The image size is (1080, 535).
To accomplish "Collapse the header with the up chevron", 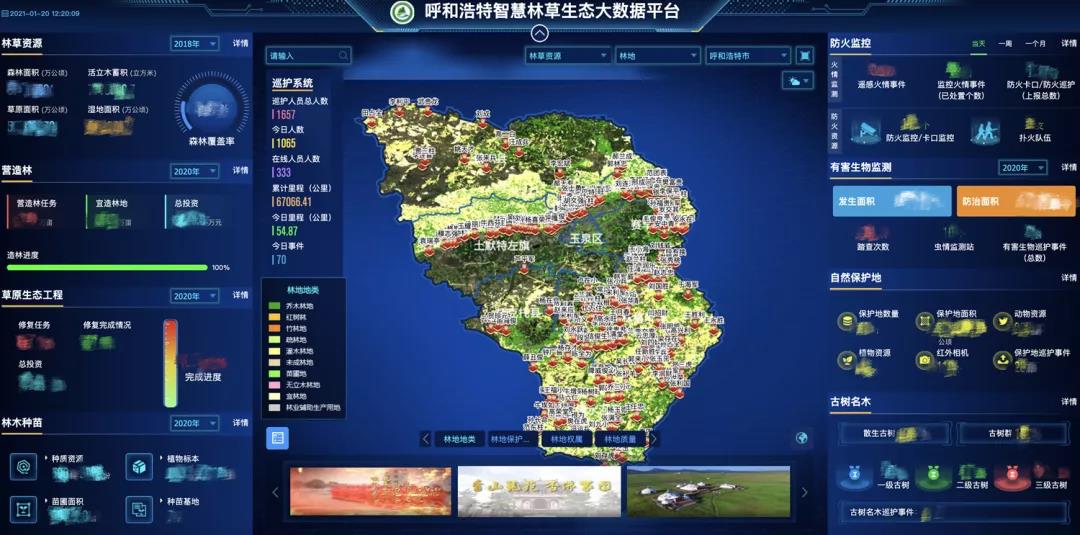I will 539,31.
